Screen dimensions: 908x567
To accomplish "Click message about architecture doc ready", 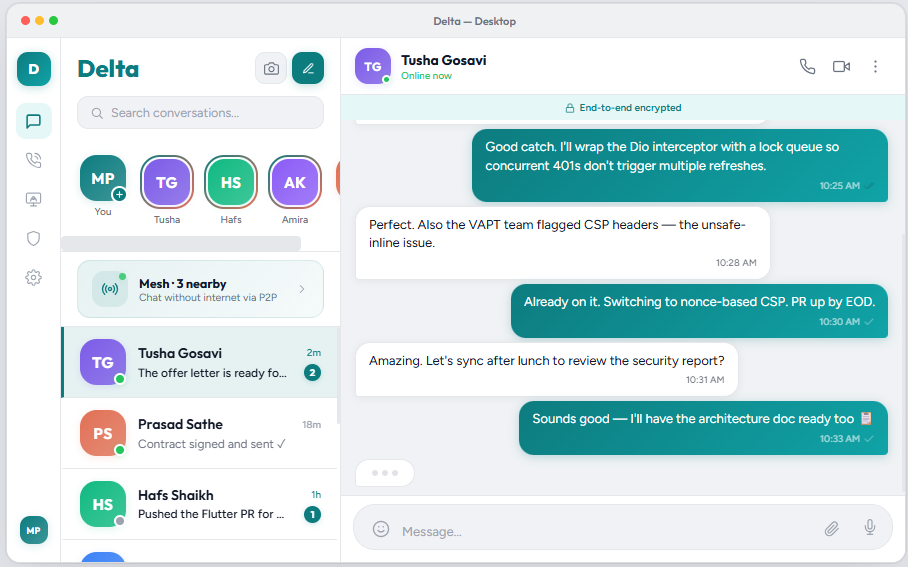I will tap(704, 428).
